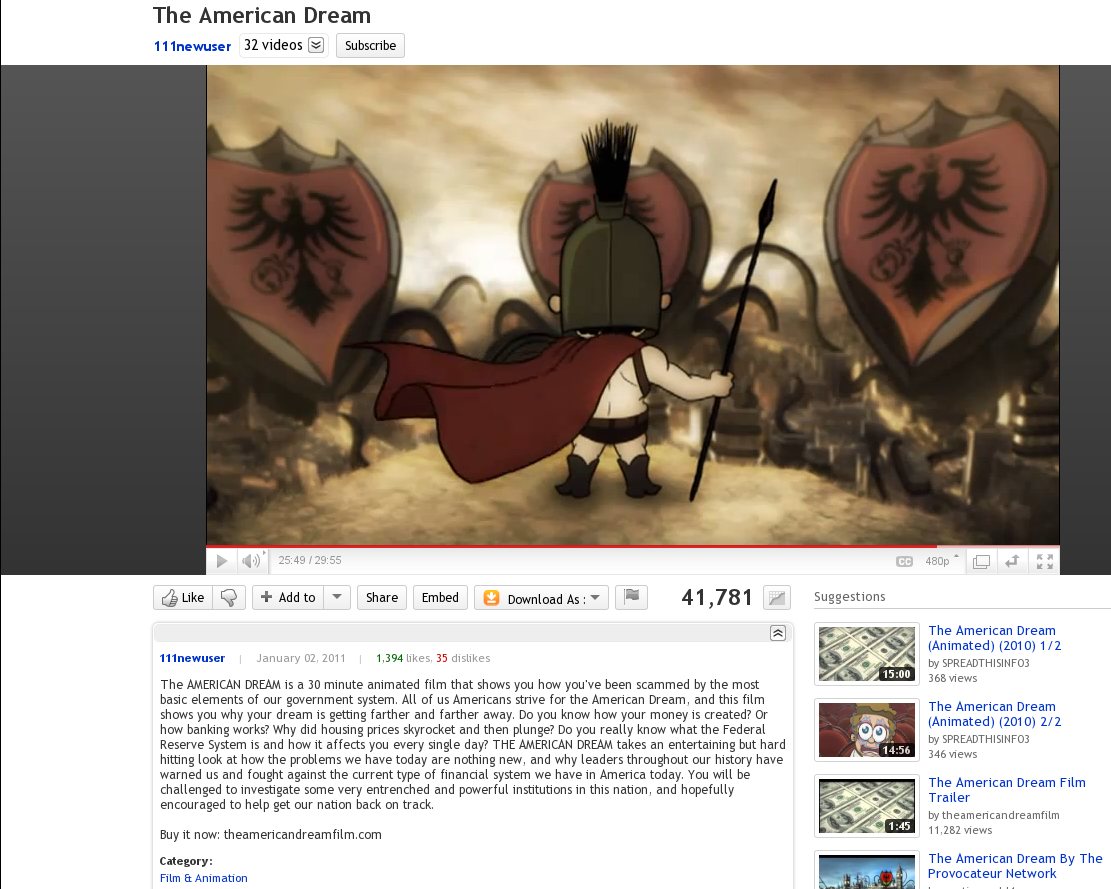Click the thumbs-down dislike button
Viewport: 1111px width, 889px height.
(x=229, y=598)
